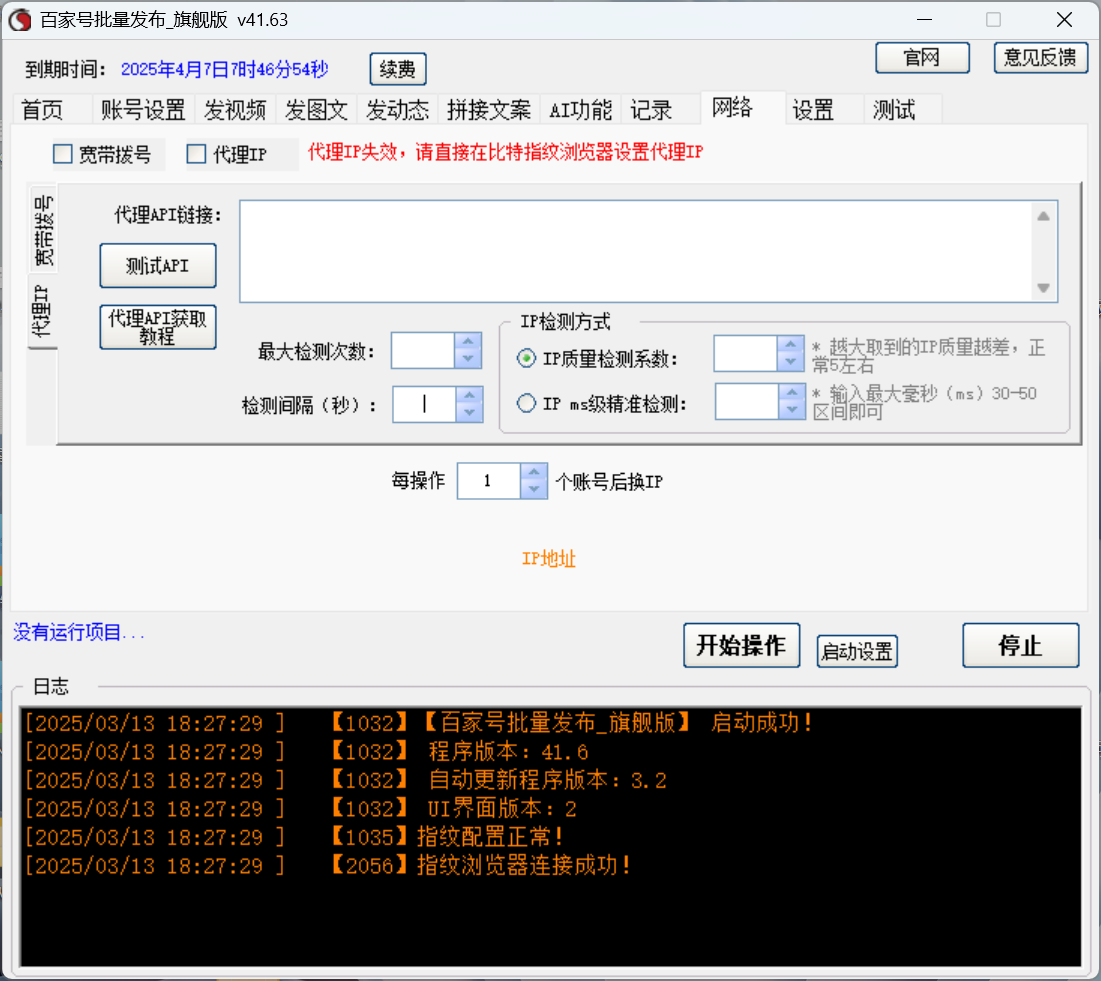Increase 检测间隔 with up arrow
The height and width of the screenshot is (981, 1101).
tap(470, 395)
